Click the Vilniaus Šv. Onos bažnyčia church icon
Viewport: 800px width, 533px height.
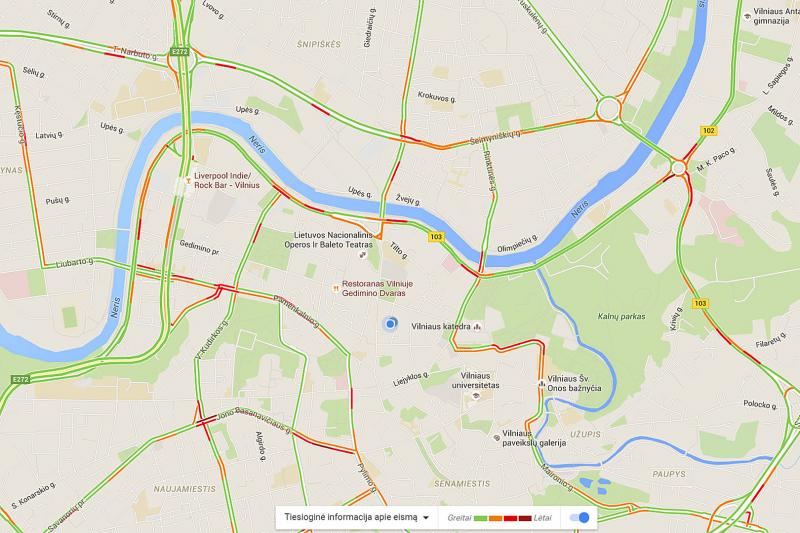pyautogui.click(x=541, y=384)
